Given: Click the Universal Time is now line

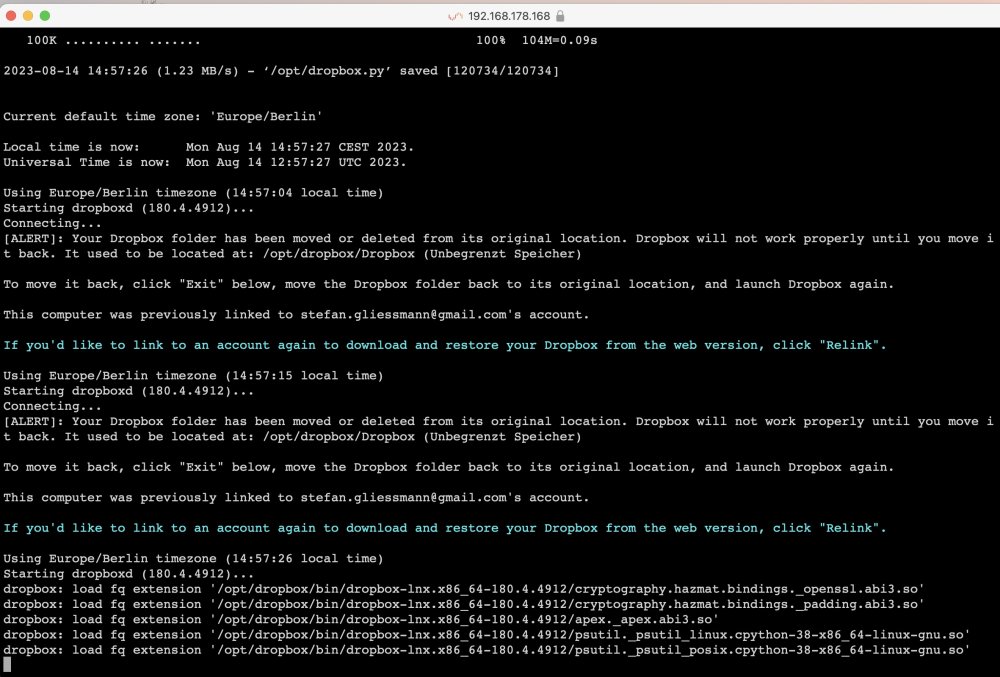Looking at the screenshot, I should (205, 163).
